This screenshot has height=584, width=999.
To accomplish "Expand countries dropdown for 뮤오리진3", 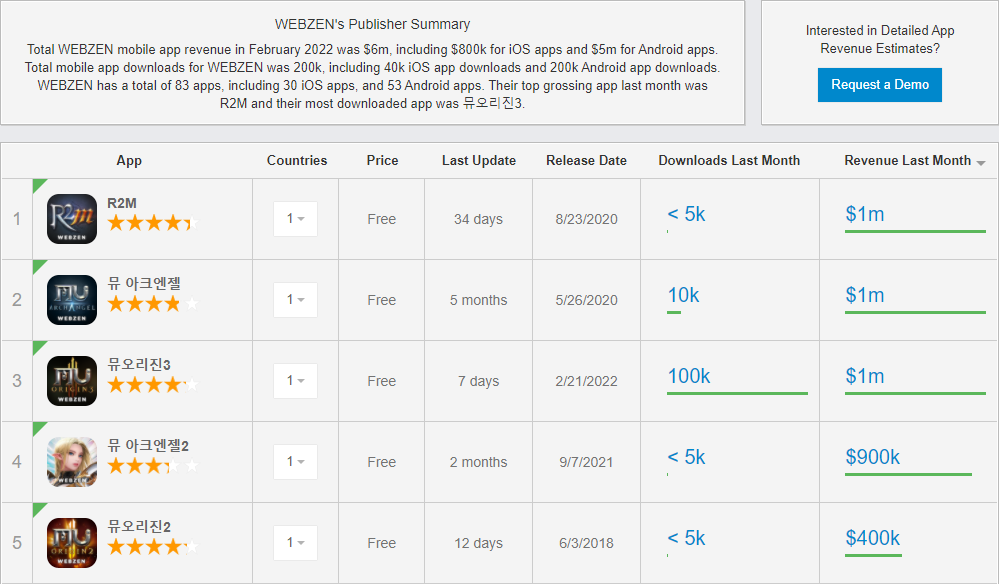I will [296, 381].
